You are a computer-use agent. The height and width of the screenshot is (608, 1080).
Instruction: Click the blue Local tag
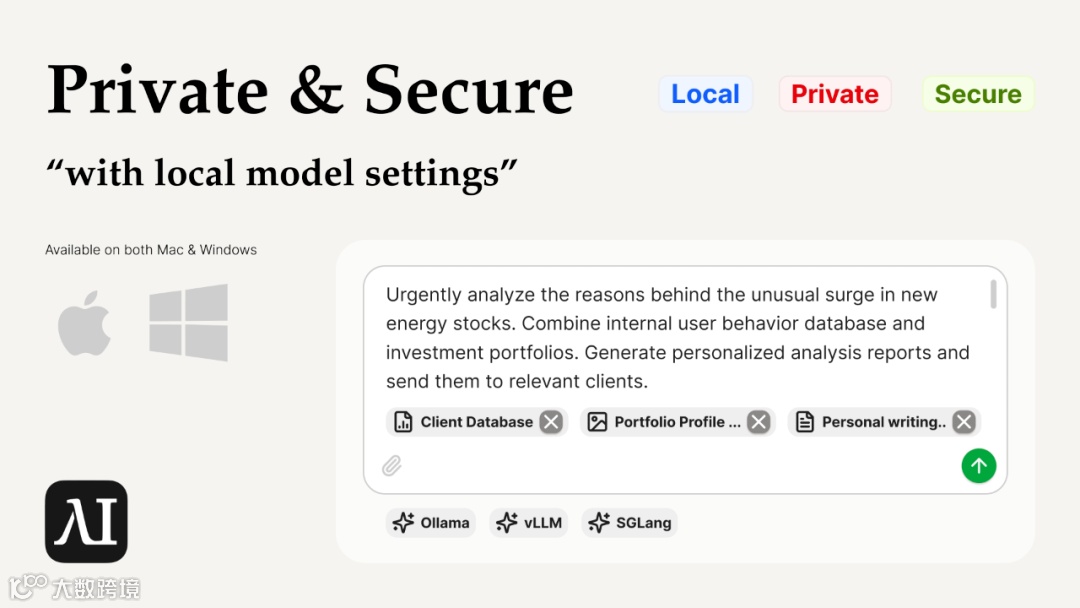click(x=705, y=94)
